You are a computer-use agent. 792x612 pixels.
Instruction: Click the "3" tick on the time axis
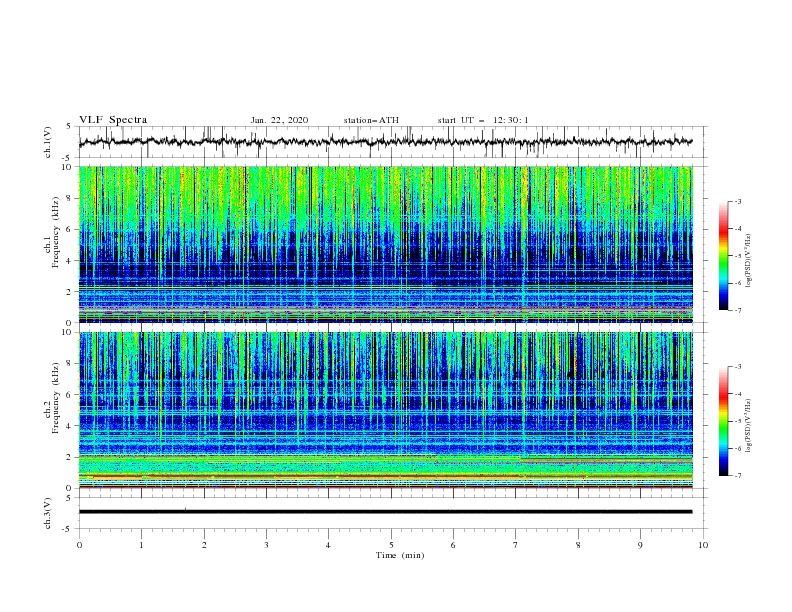point(266,545)
